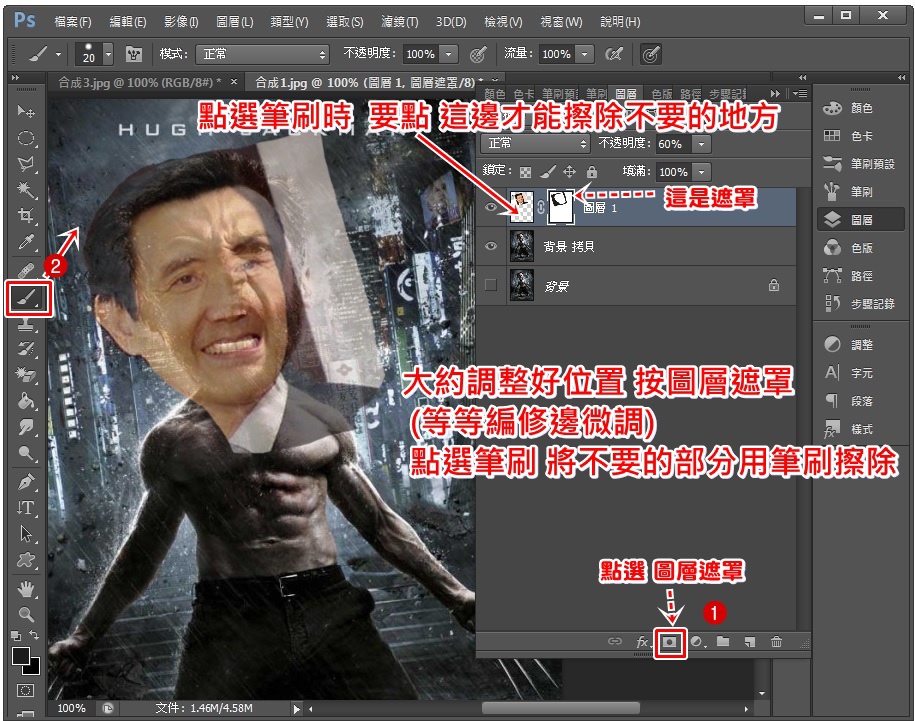915x721 pixels.
Task: Select the History Brush tool
Action: coord(26,349)
